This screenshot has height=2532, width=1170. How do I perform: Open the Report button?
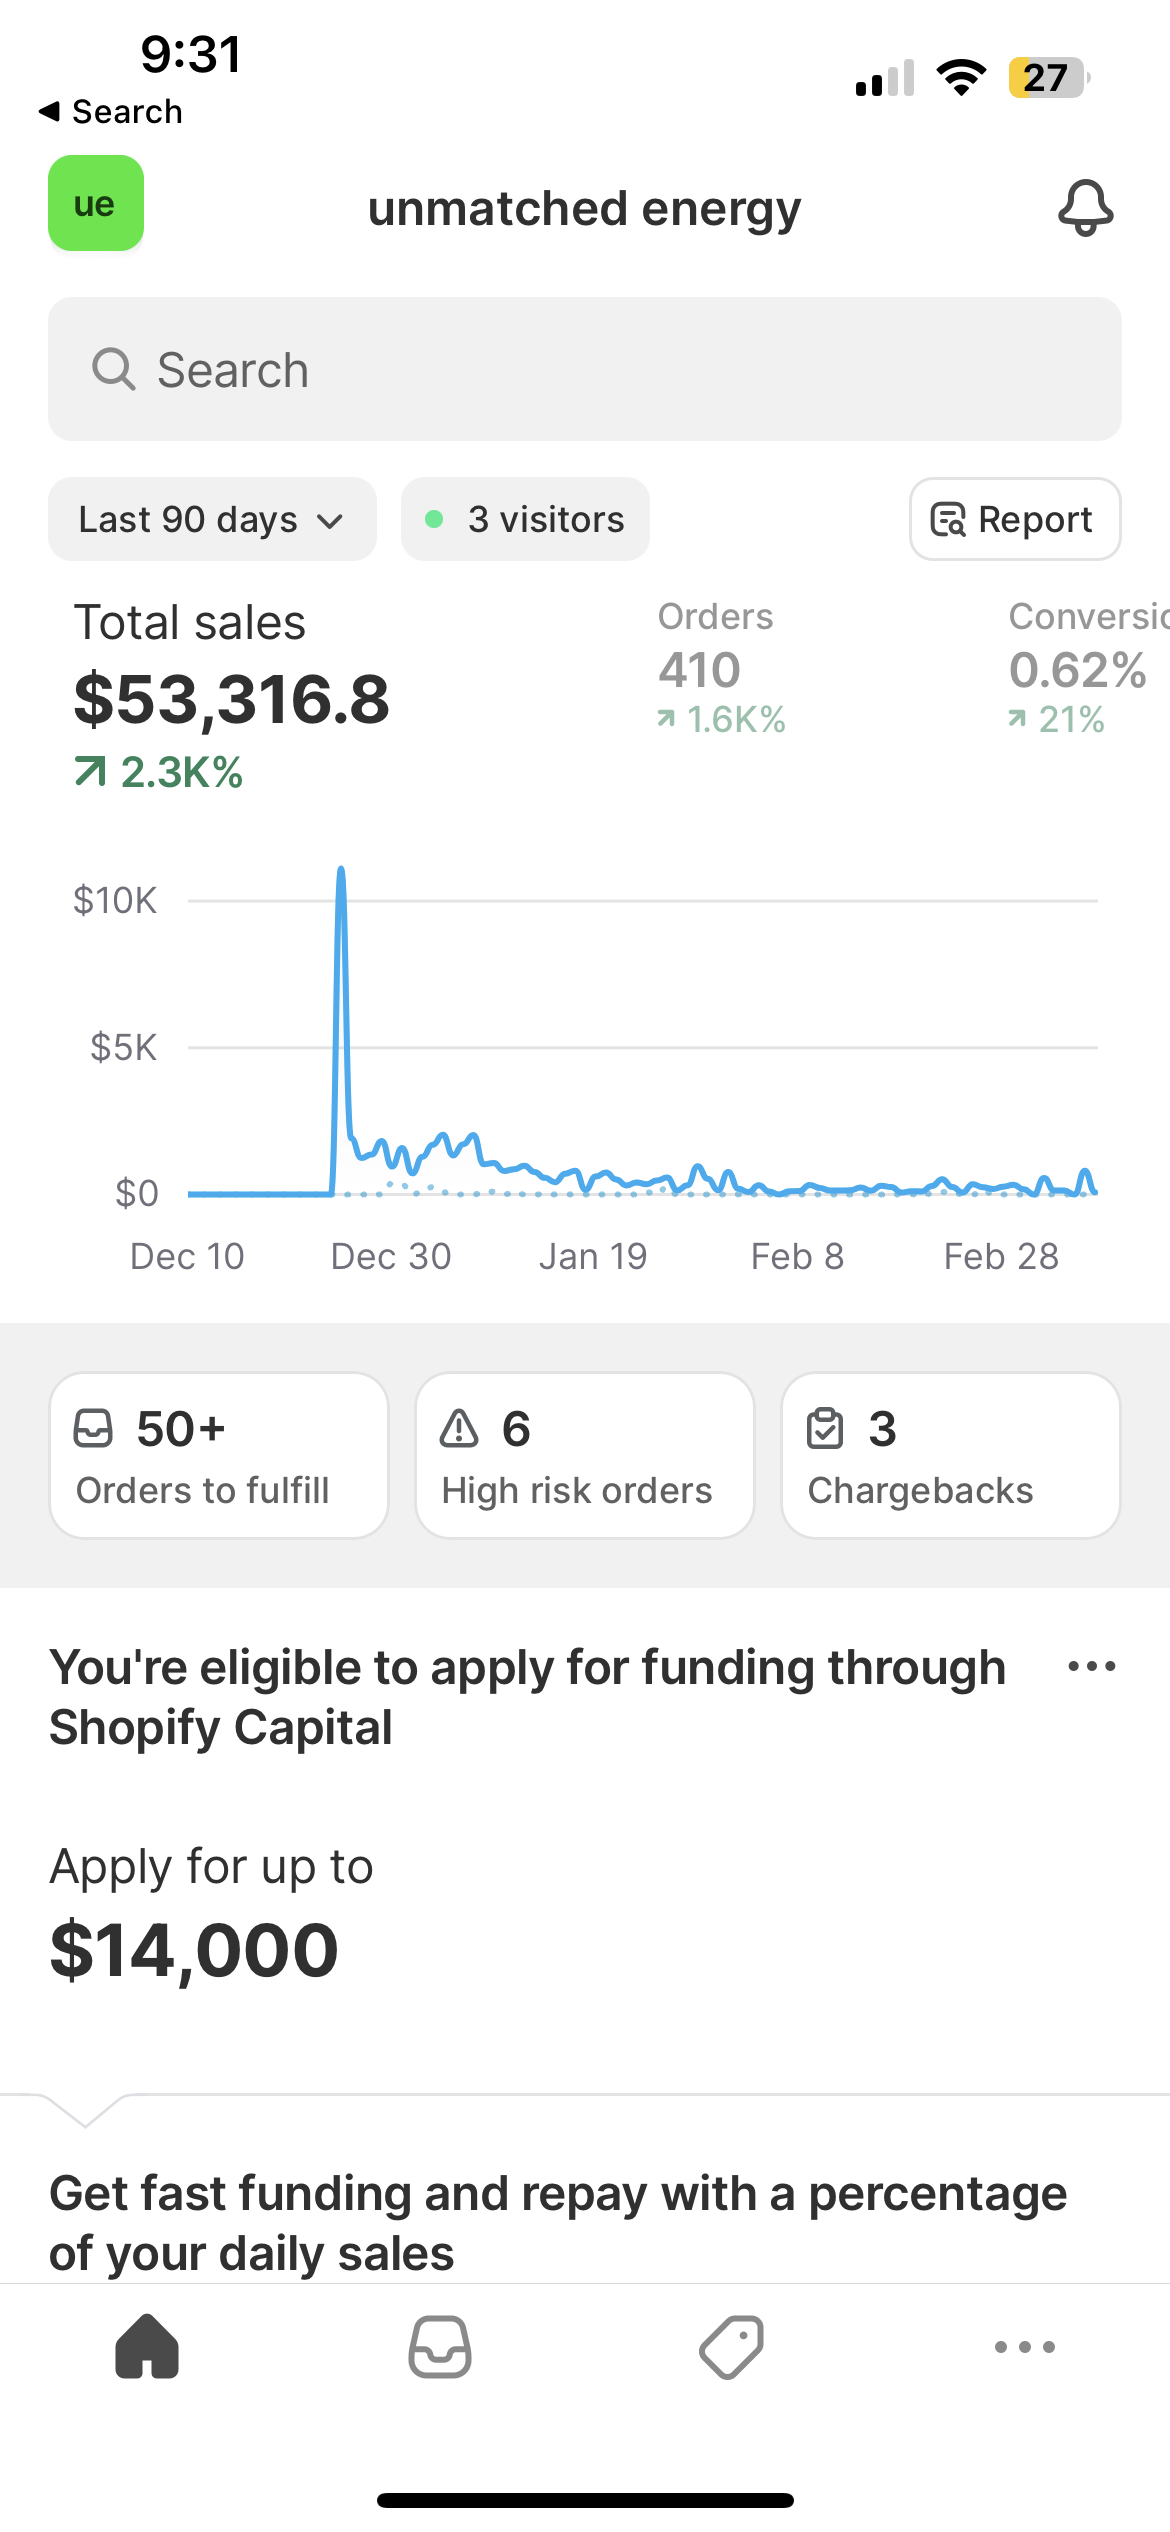click(1014, 519)
